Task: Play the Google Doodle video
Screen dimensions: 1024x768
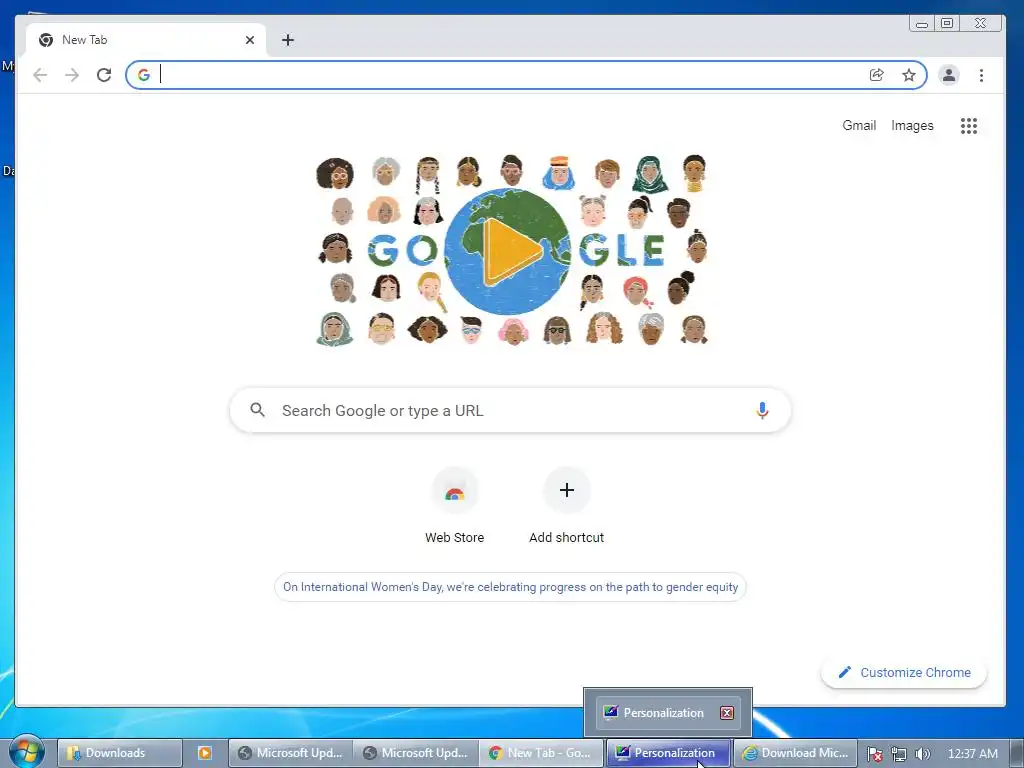Action: 511,251
